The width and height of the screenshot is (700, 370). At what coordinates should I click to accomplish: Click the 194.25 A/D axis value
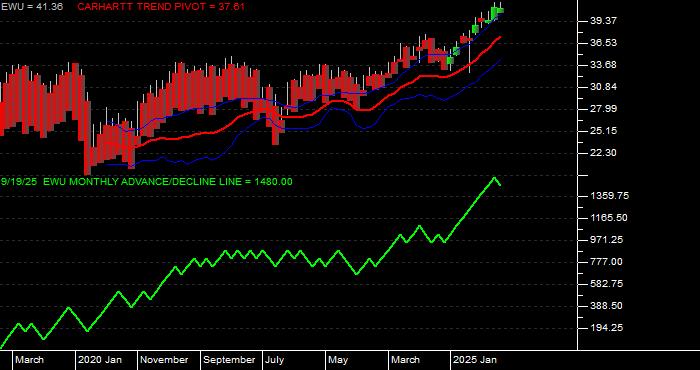[606, 328]
